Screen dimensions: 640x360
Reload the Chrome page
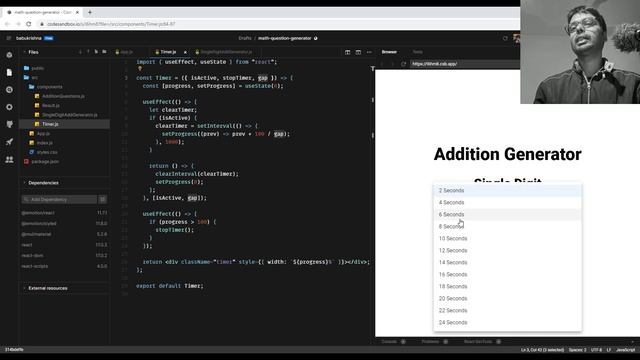tap(29, 24)
